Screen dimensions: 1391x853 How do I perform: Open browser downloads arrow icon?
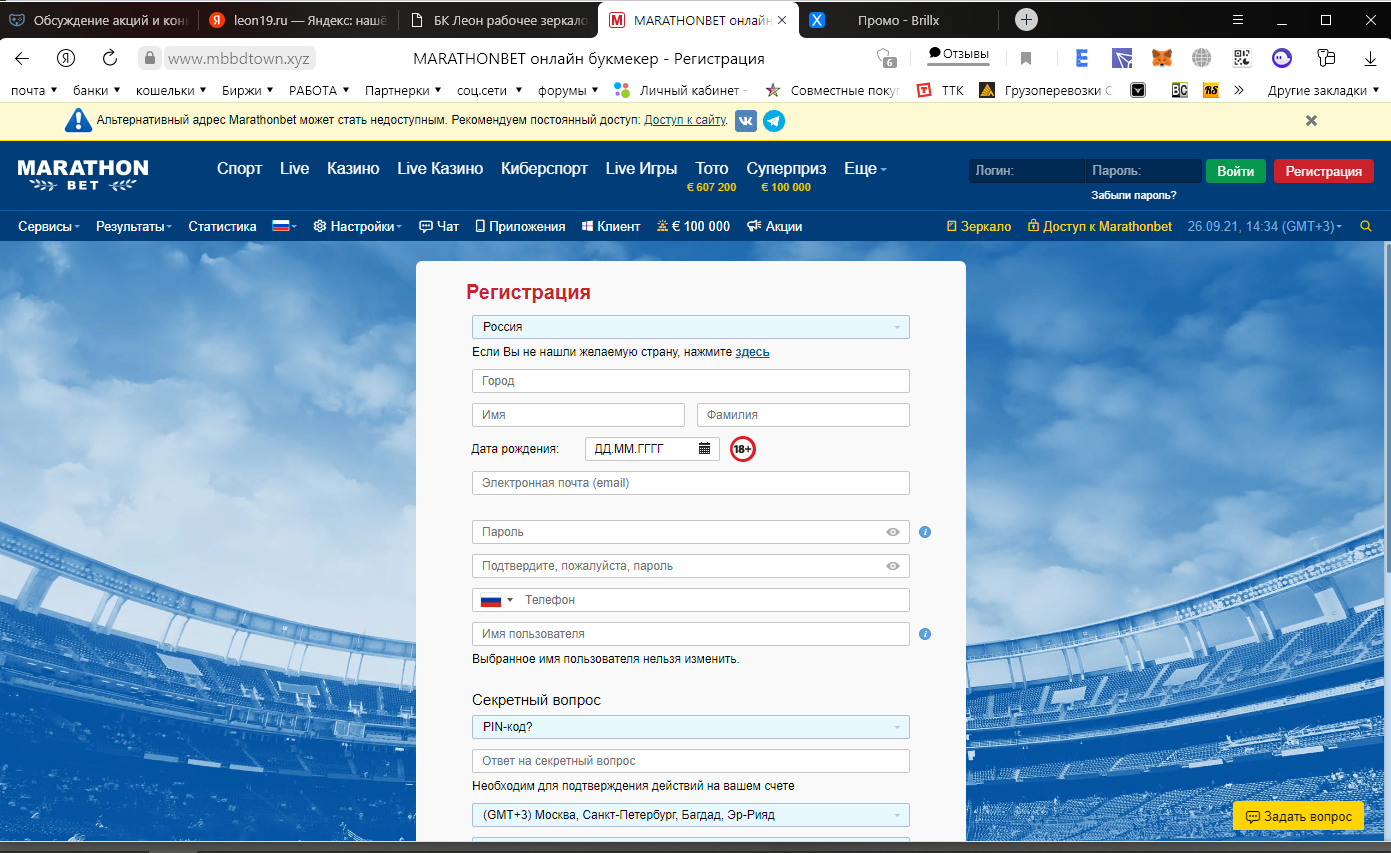coord(1370,58)
